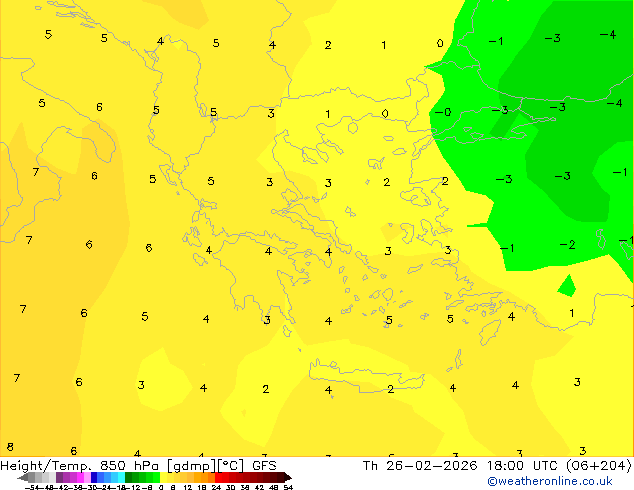Pick the bright yellow swatch in the legend
This screenshot has height=490, width=634.
(x=163, y=477)
